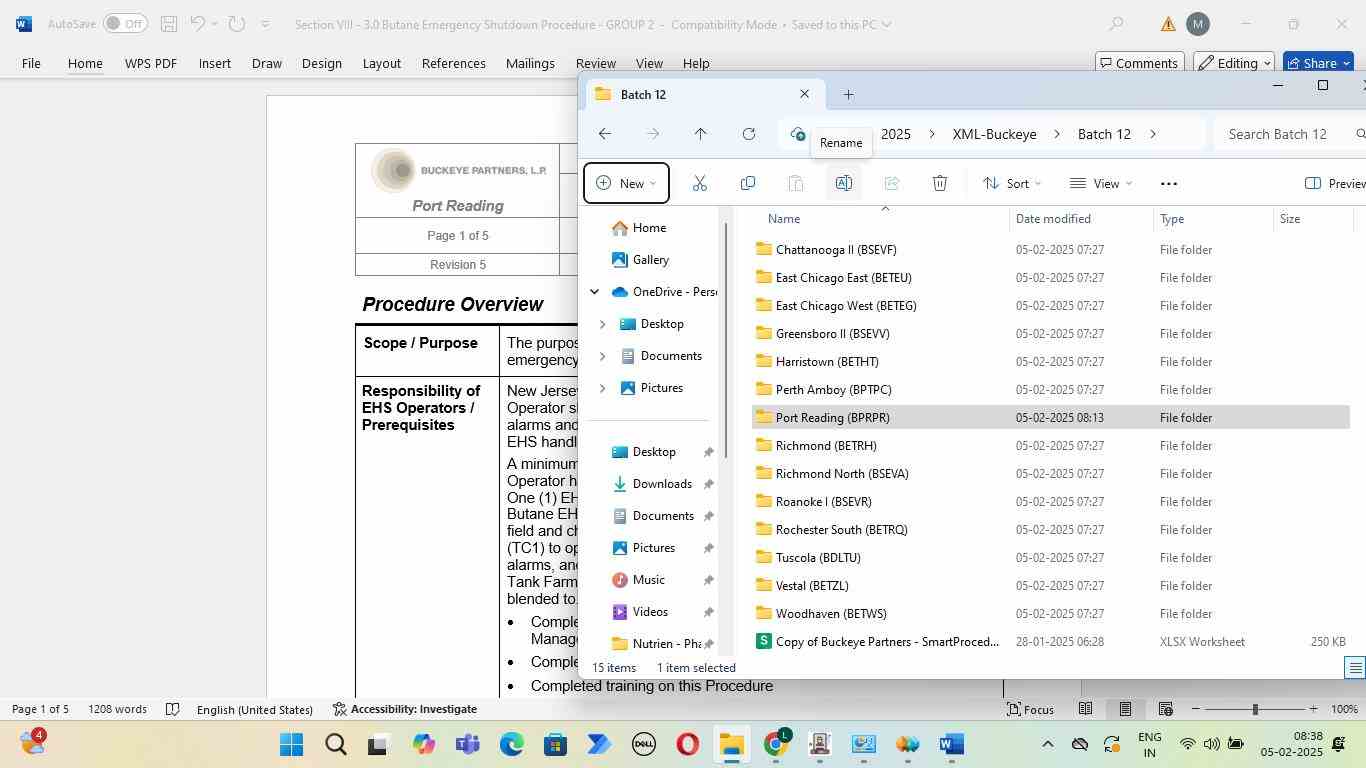Click the XML-Buckeye breadcrumb
This screenshot has width=1366, height=768.
click(994, 134)
